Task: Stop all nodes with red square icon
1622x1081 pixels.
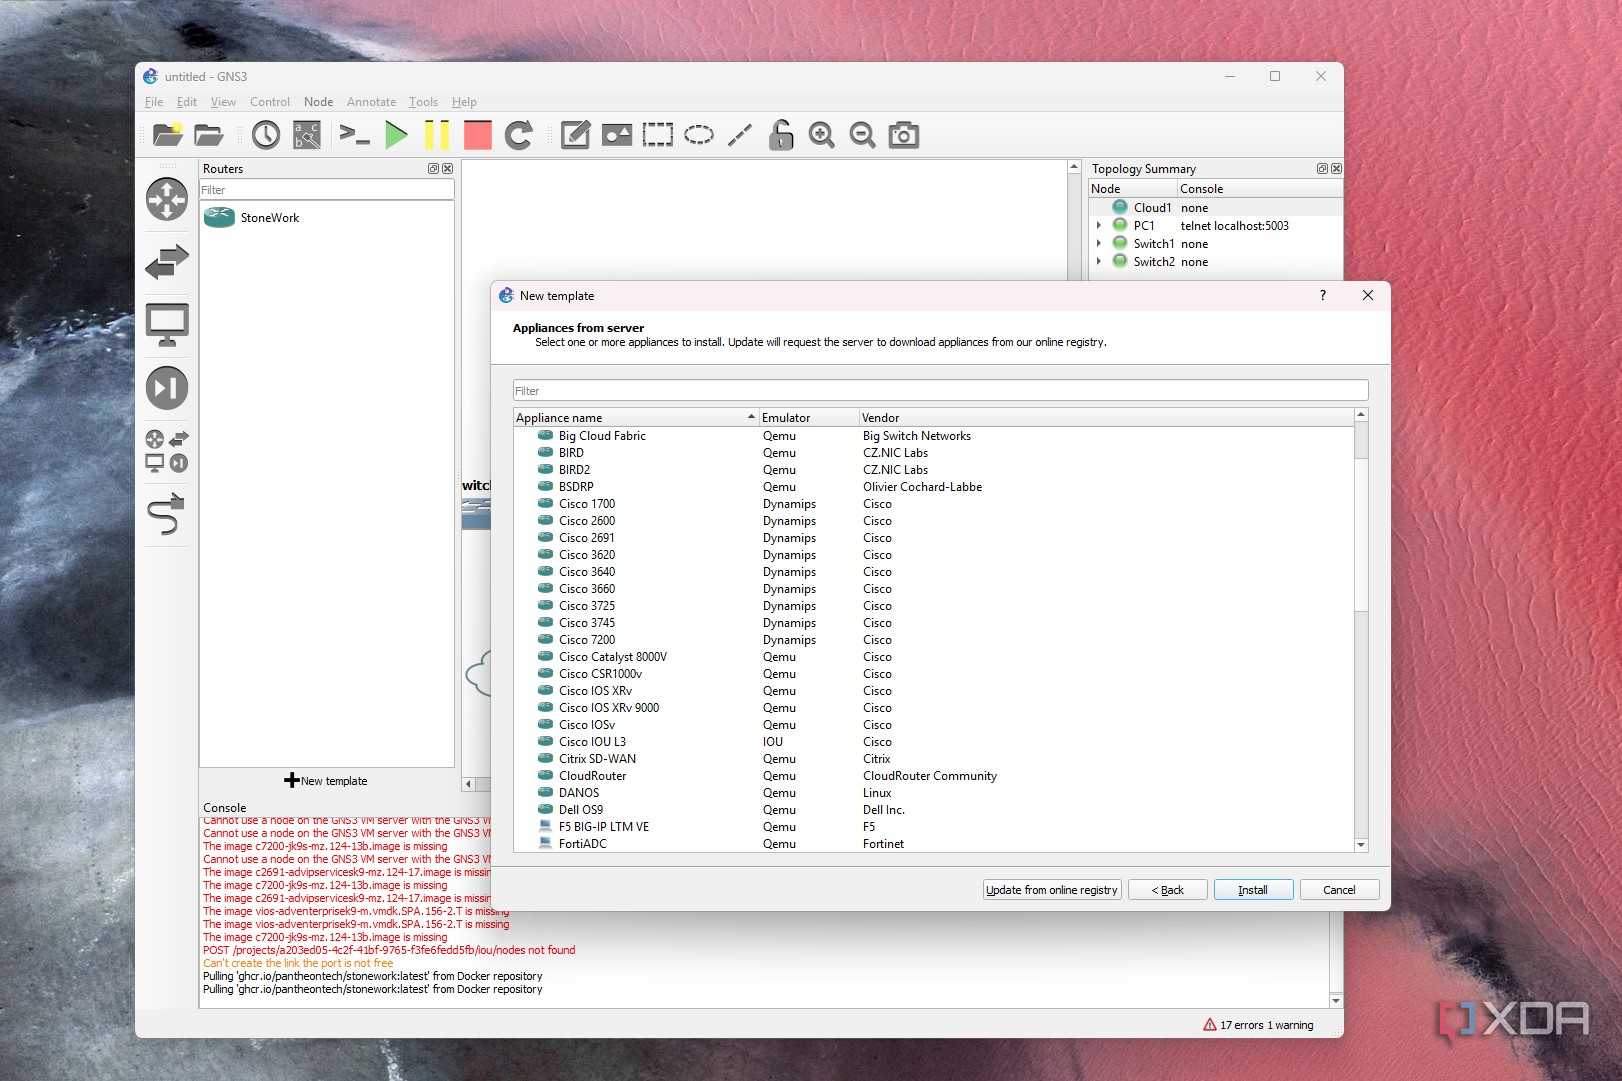Action: coord(478,135)
